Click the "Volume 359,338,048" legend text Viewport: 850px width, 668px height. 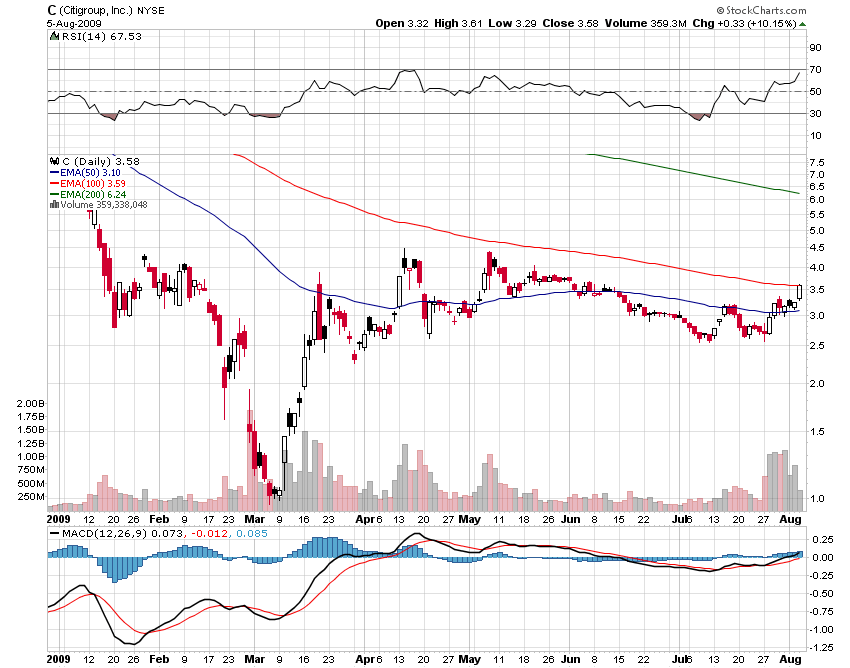pyautogui.click(x=104, y=204)
